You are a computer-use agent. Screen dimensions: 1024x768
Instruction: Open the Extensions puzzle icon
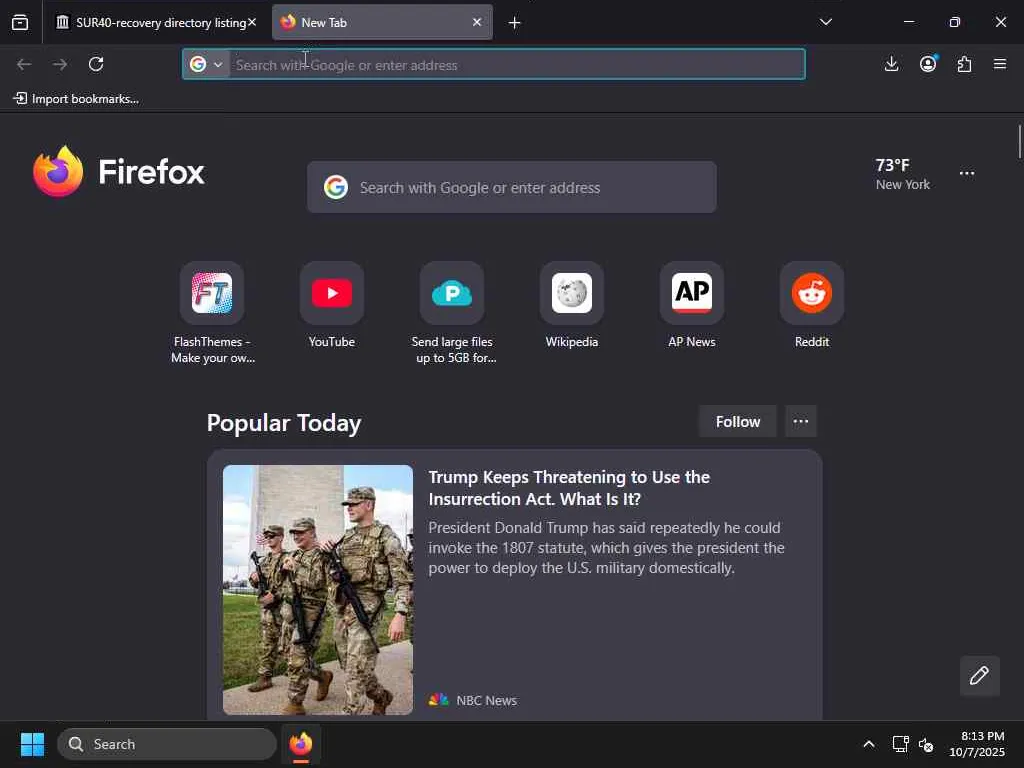[x=964, y=64]
